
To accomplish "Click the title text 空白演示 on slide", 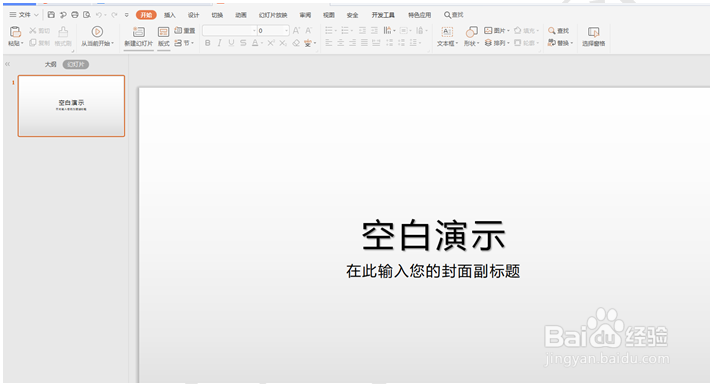I will (x=433, y=235).
